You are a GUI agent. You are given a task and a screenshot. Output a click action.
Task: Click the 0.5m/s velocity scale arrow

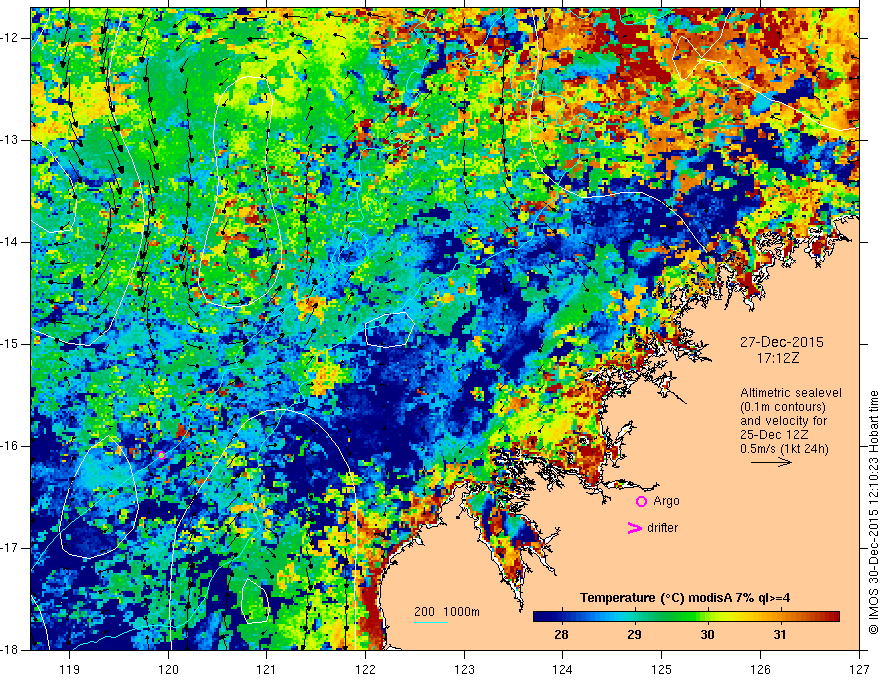(x=771, y=462)
